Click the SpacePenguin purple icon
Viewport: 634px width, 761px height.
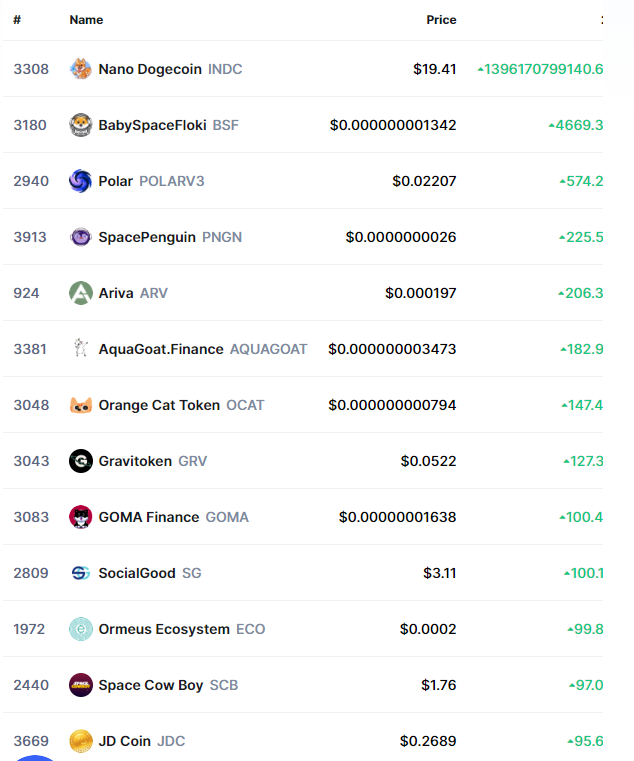click(x=81, y=237)
